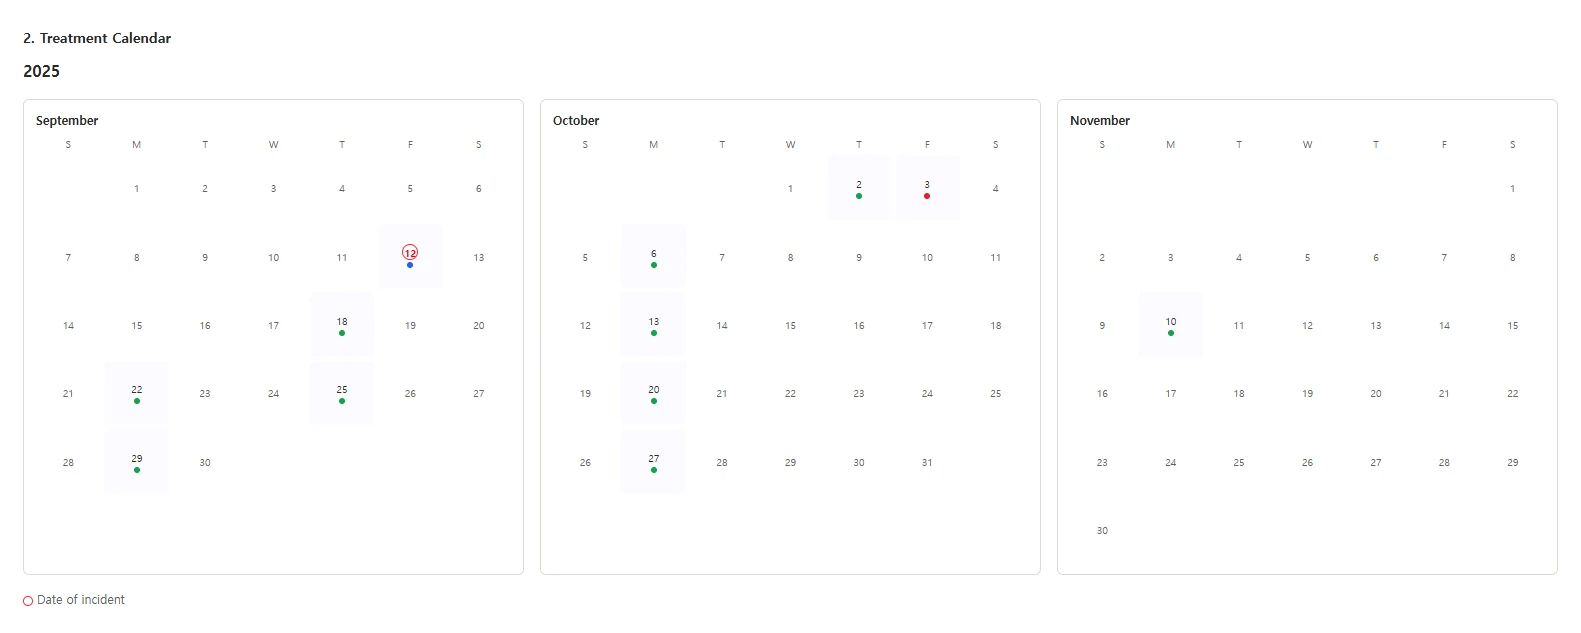Select November 30 in calendar
This screenshot has height=633, width=1581.
coord(1102,530)
